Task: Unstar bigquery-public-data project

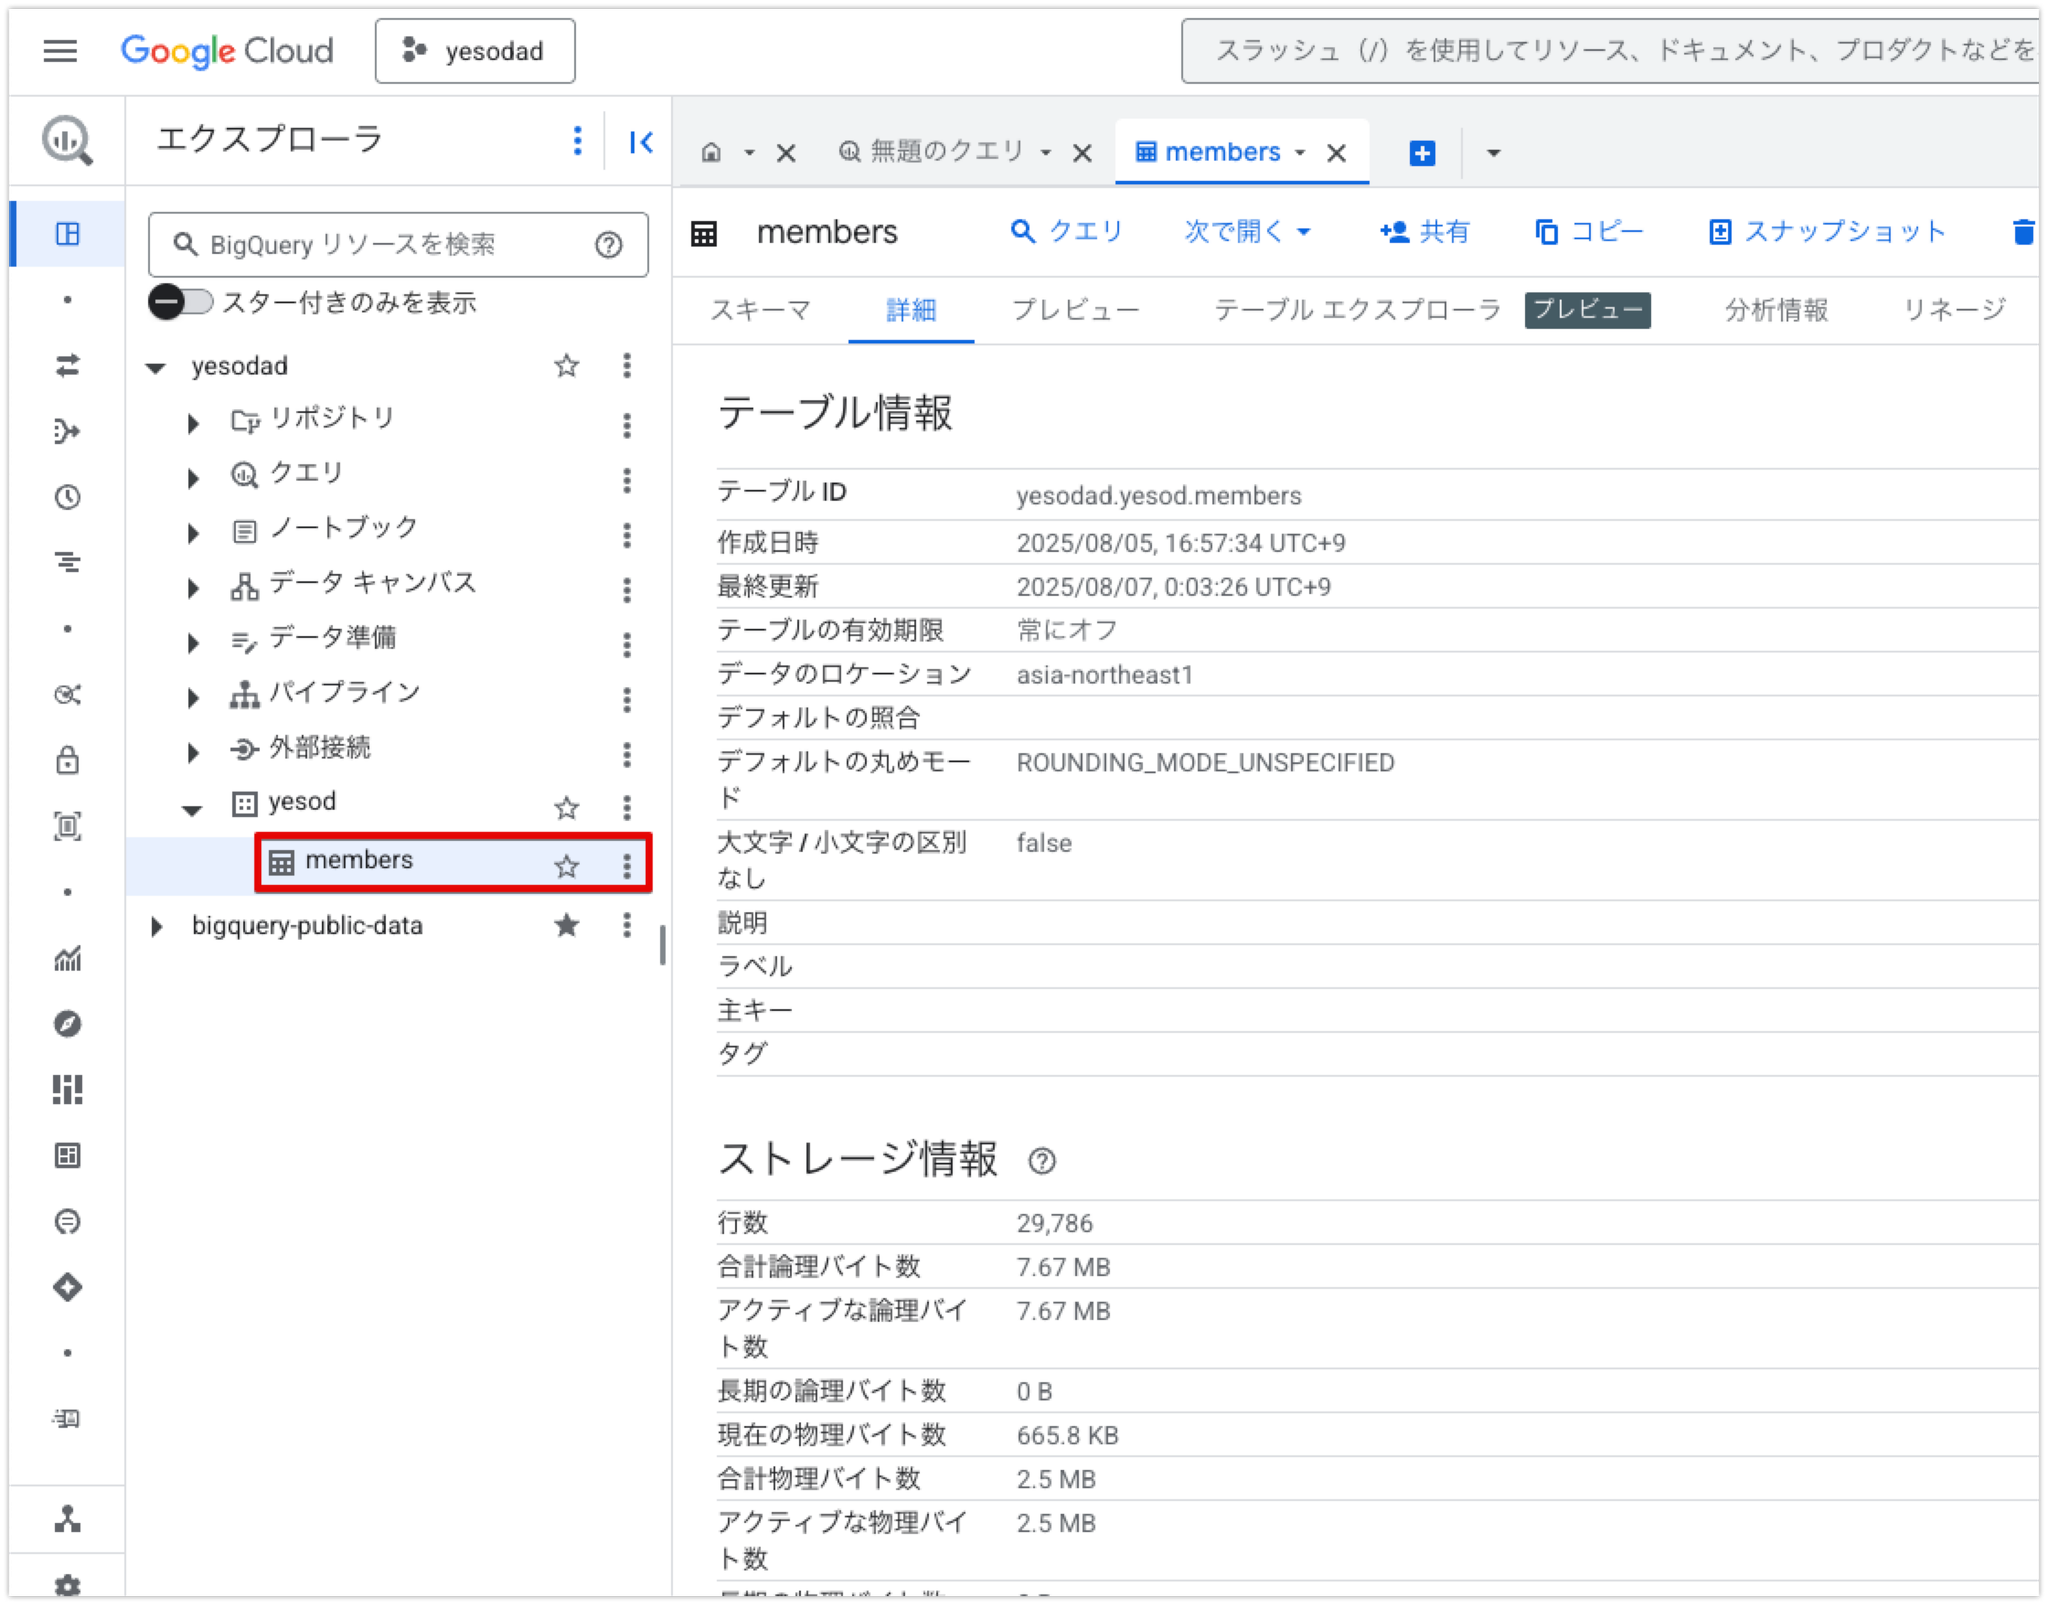Action: click(x=566, y=925)
